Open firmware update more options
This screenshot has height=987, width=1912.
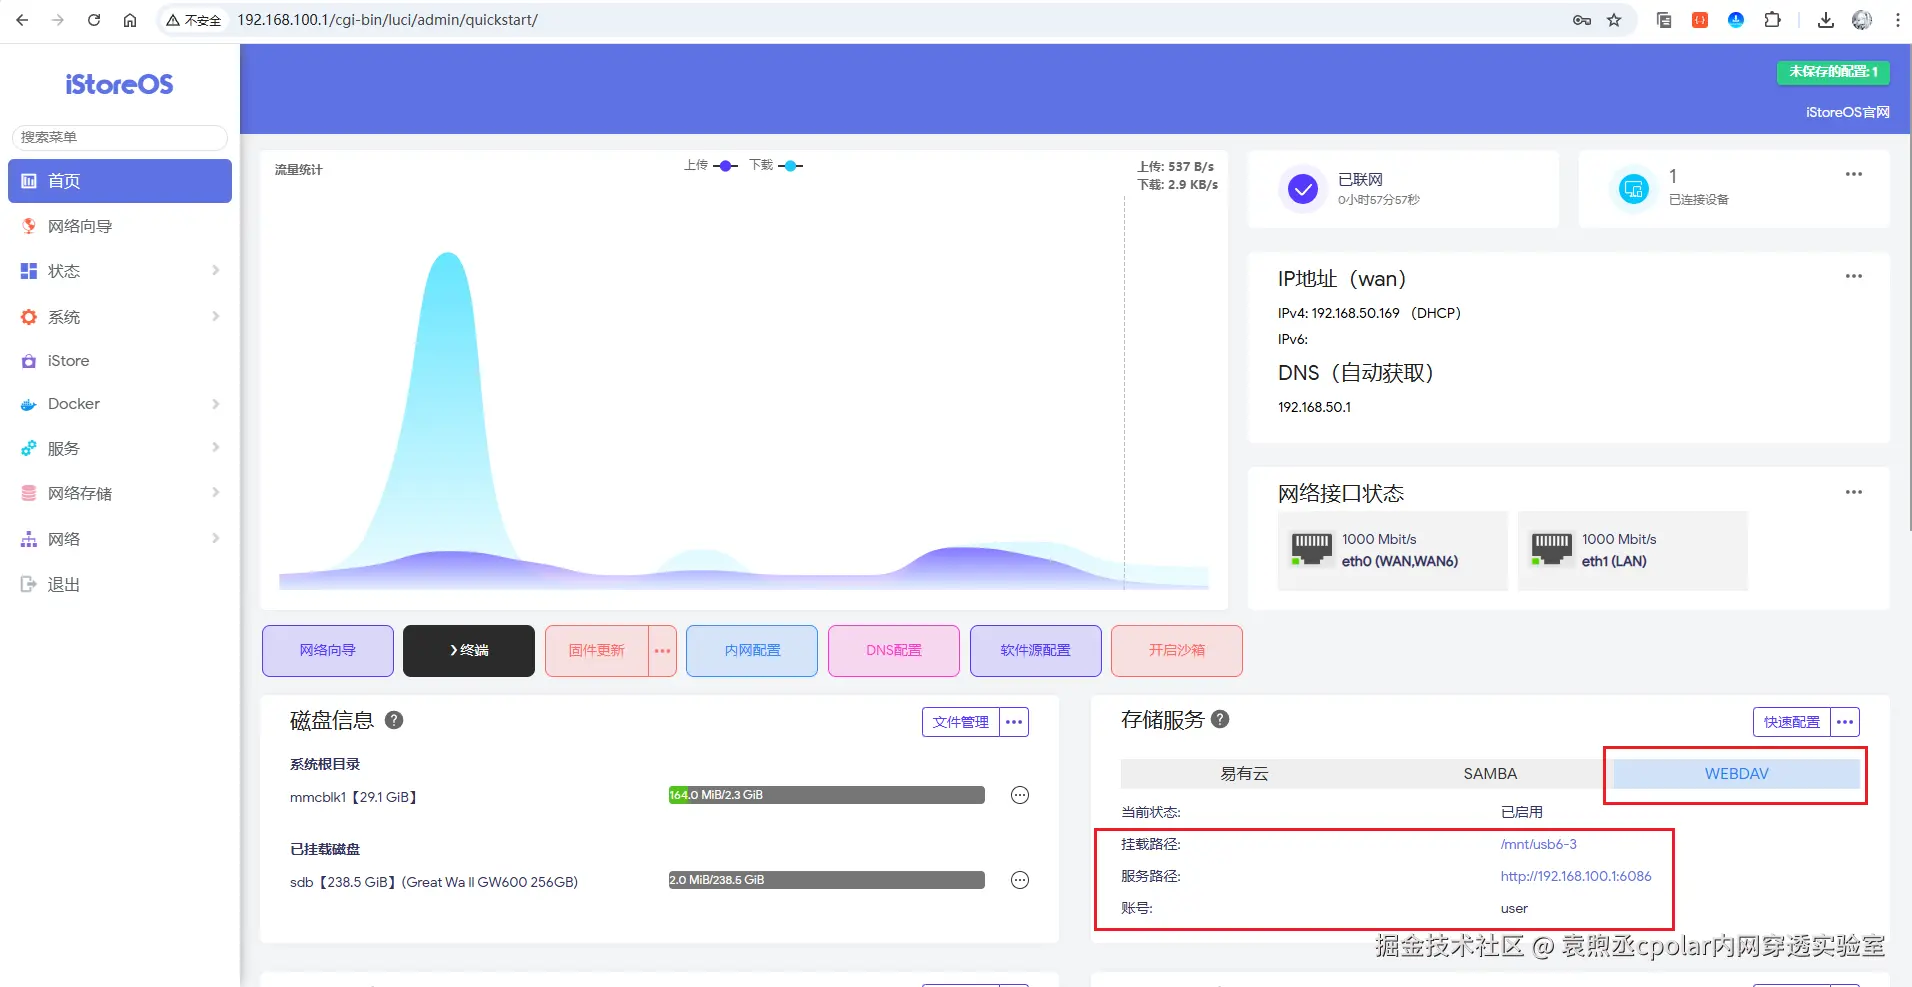point(662,651)
